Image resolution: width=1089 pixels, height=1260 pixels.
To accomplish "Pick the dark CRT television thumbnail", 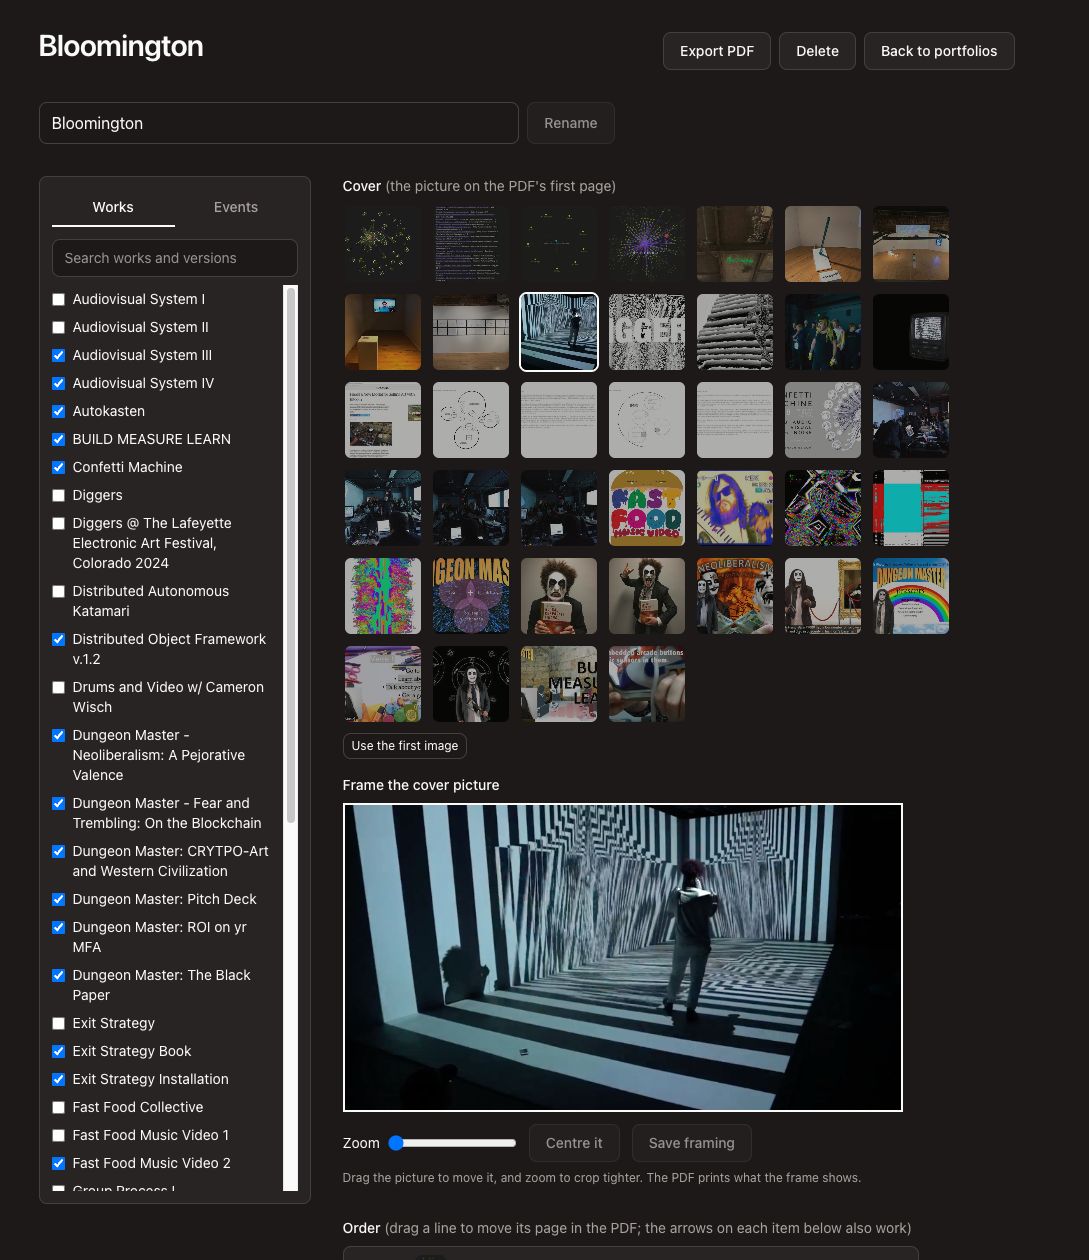I will (x=911, y=332).
